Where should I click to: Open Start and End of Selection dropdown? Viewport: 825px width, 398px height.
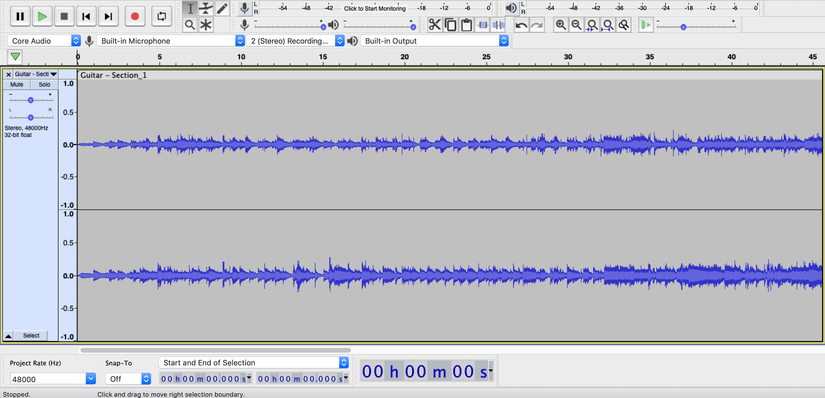click(x=254, y=363)
